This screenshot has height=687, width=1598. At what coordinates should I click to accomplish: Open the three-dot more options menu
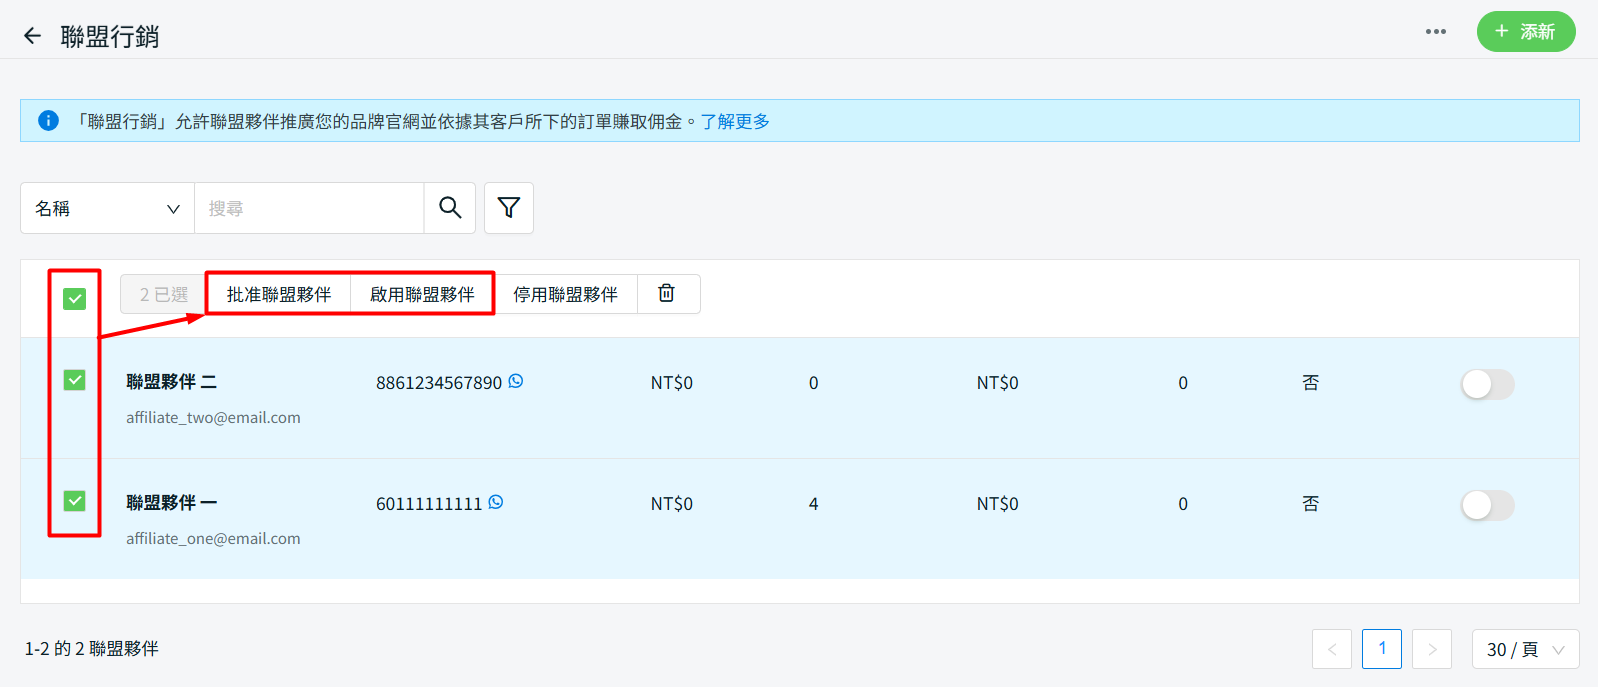click(x=1435, y=32)
